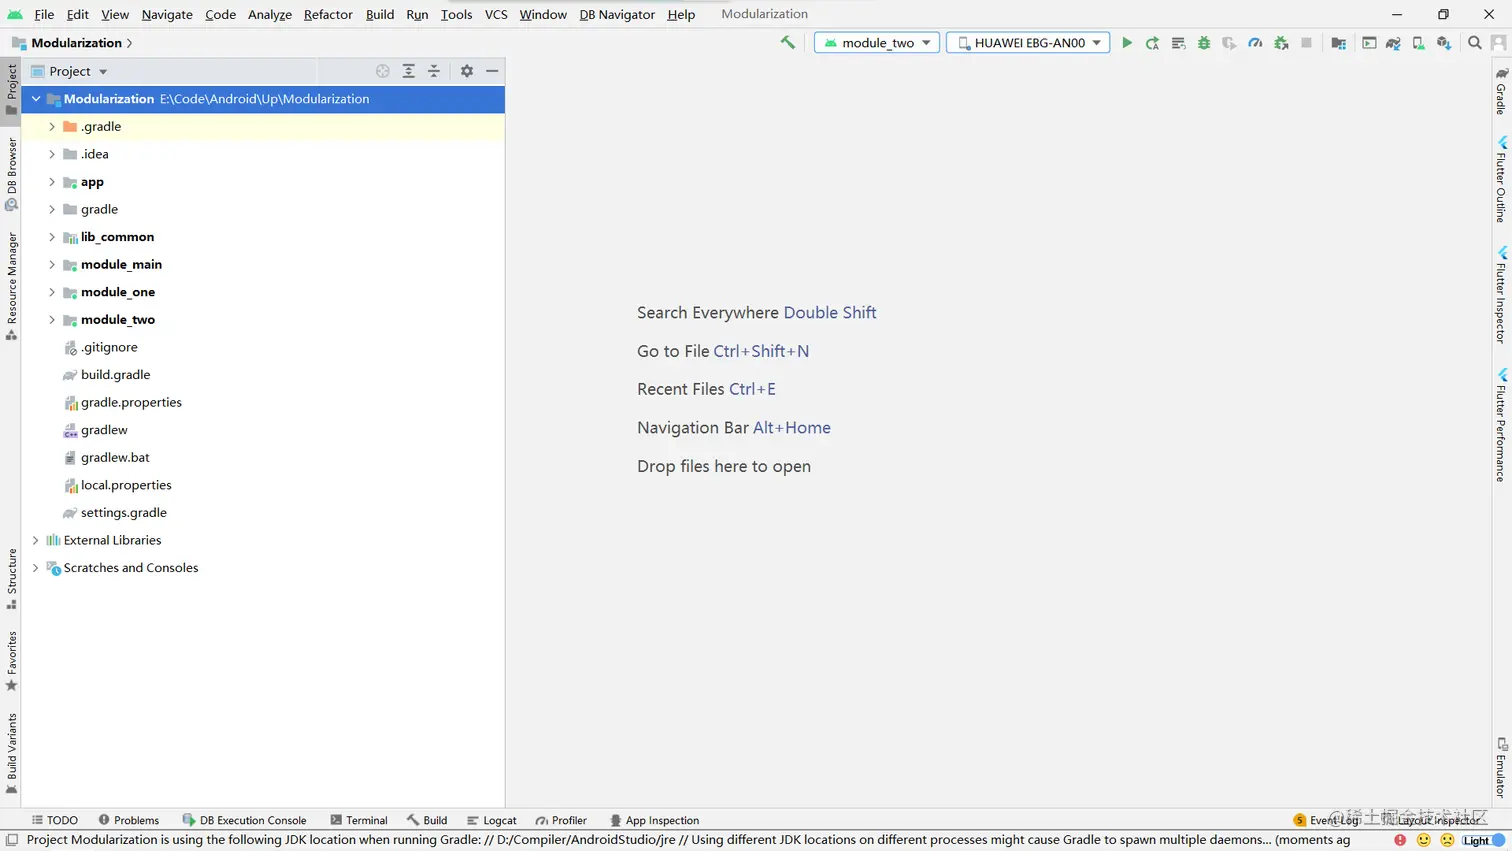The height and width of the screenshot is (851, 1512).
Task: Open DB Execution Console tab
Action: [244, 820]
